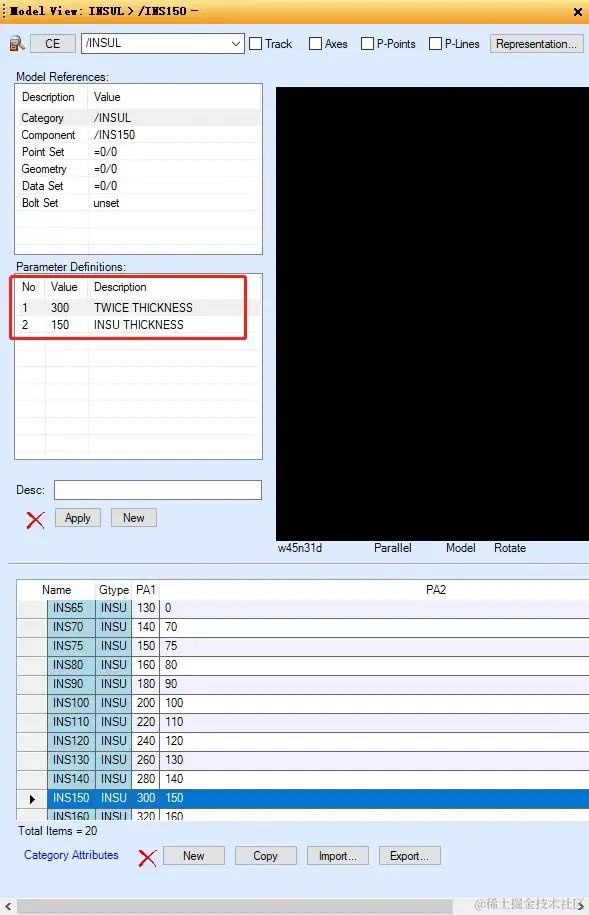
Task: Enable the Track checkbox
Action: 256,44
